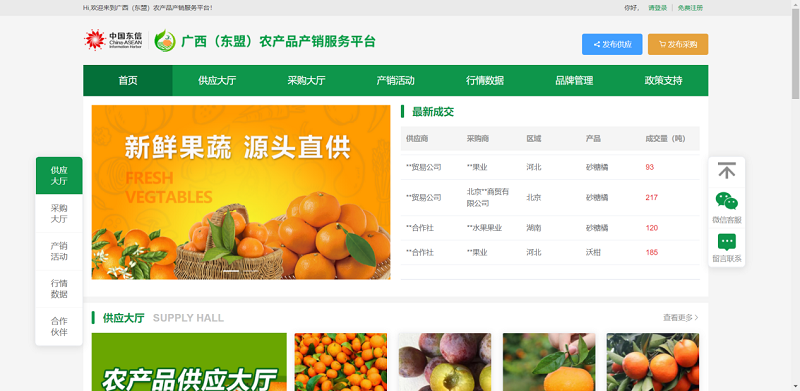Click the transaction amount 93
800x391 pixels.
[649, 167]
